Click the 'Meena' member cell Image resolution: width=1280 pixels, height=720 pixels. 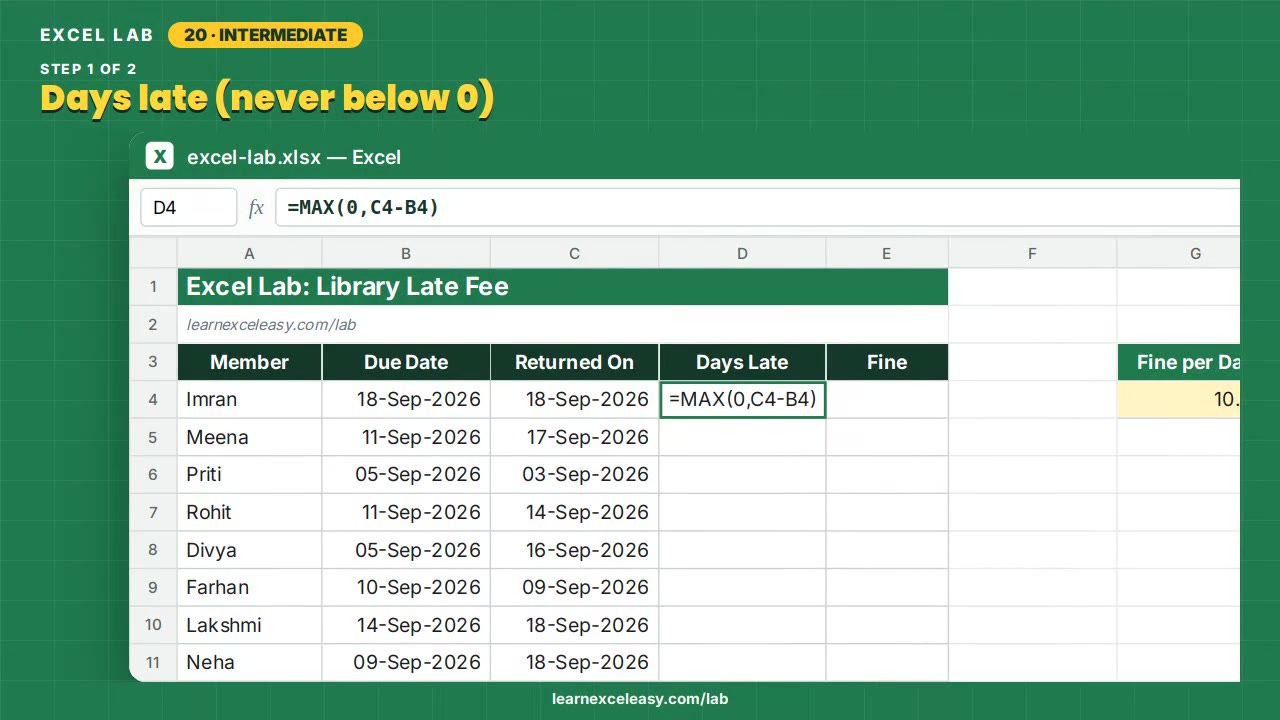(x=249, y=437)
